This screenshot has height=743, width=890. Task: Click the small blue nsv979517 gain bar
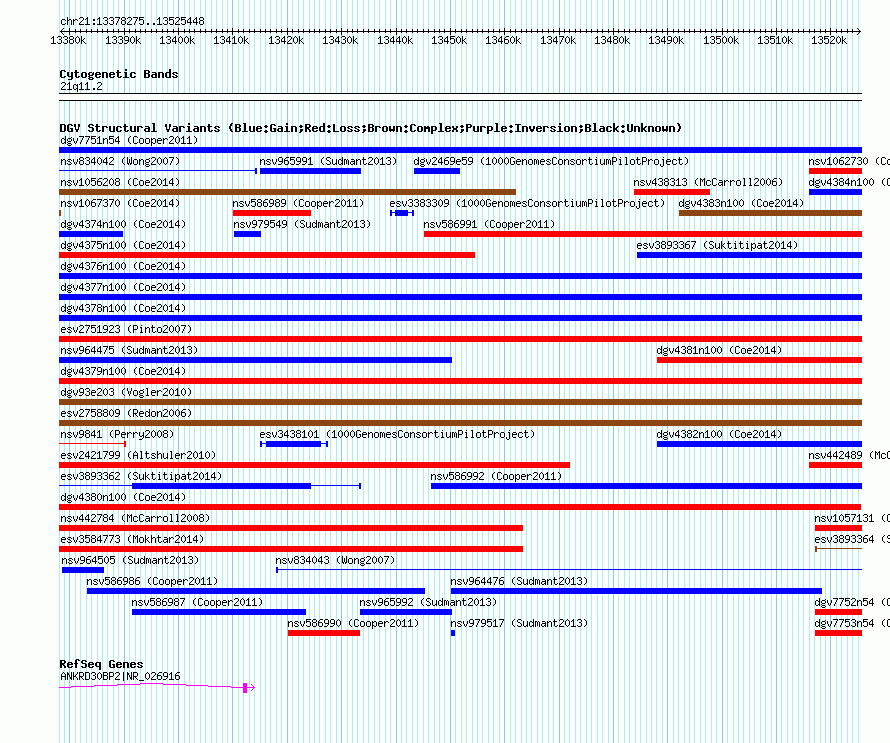[453, 633]
